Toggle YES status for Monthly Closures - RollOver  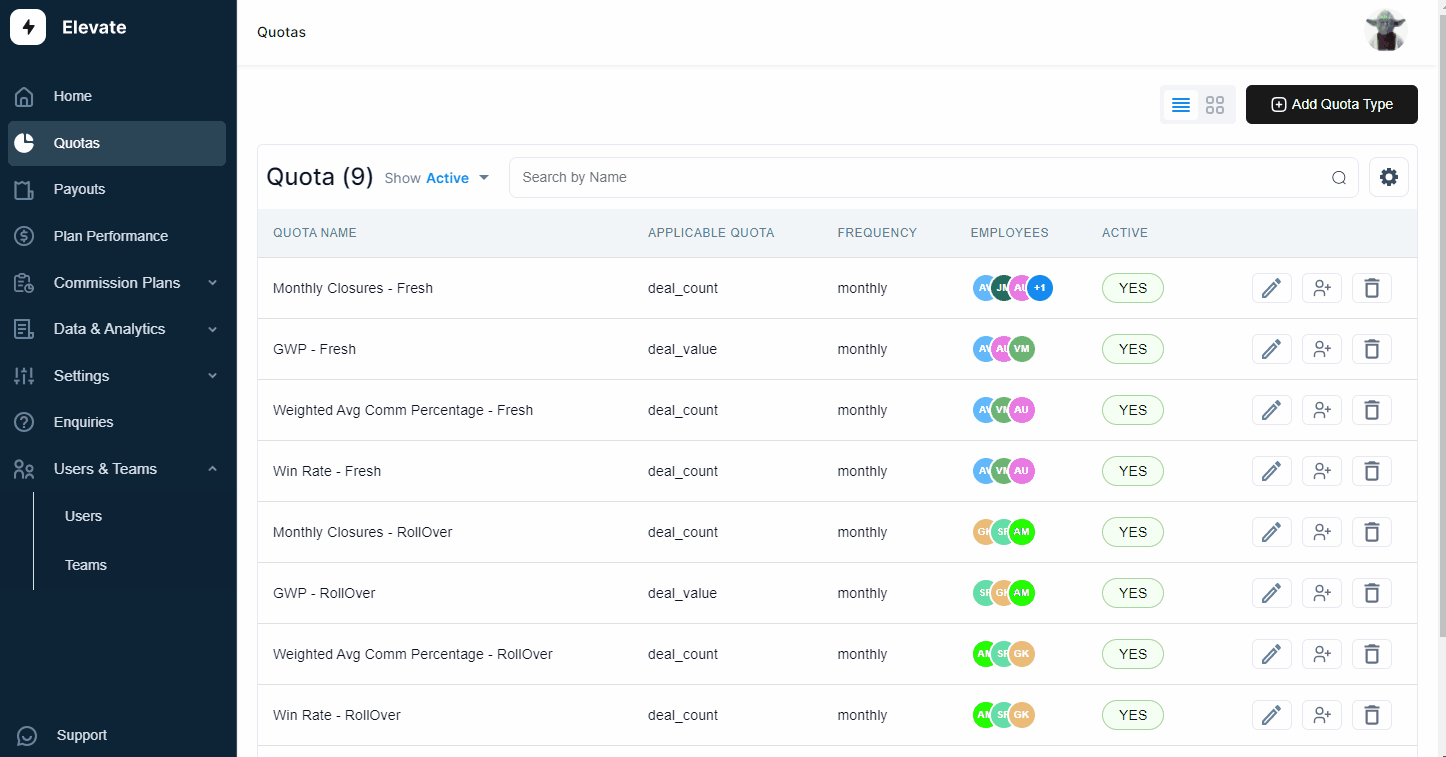(x=1133, y=532)
